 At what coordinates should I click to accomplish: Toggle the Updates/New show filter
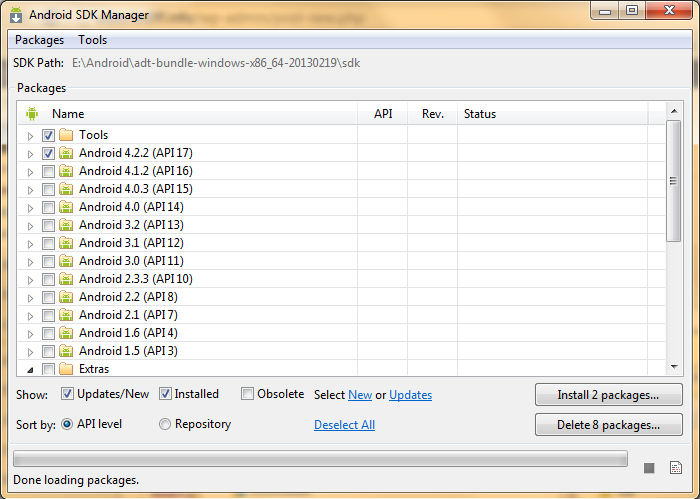tap(67, 394)
